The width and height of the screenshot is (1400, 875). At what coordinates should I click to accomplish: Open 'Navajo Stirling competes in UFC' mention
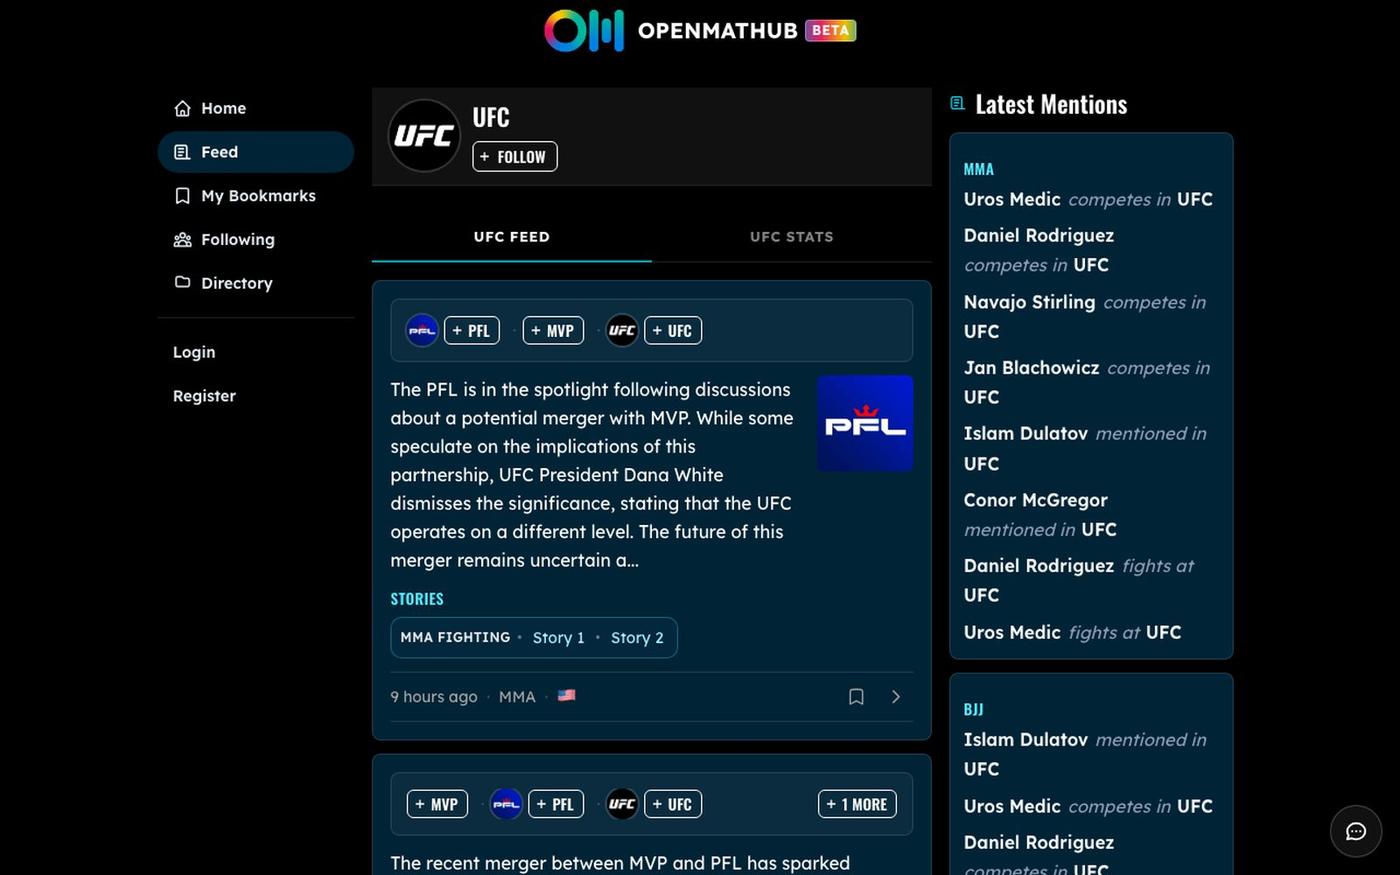coord(1085,316)
